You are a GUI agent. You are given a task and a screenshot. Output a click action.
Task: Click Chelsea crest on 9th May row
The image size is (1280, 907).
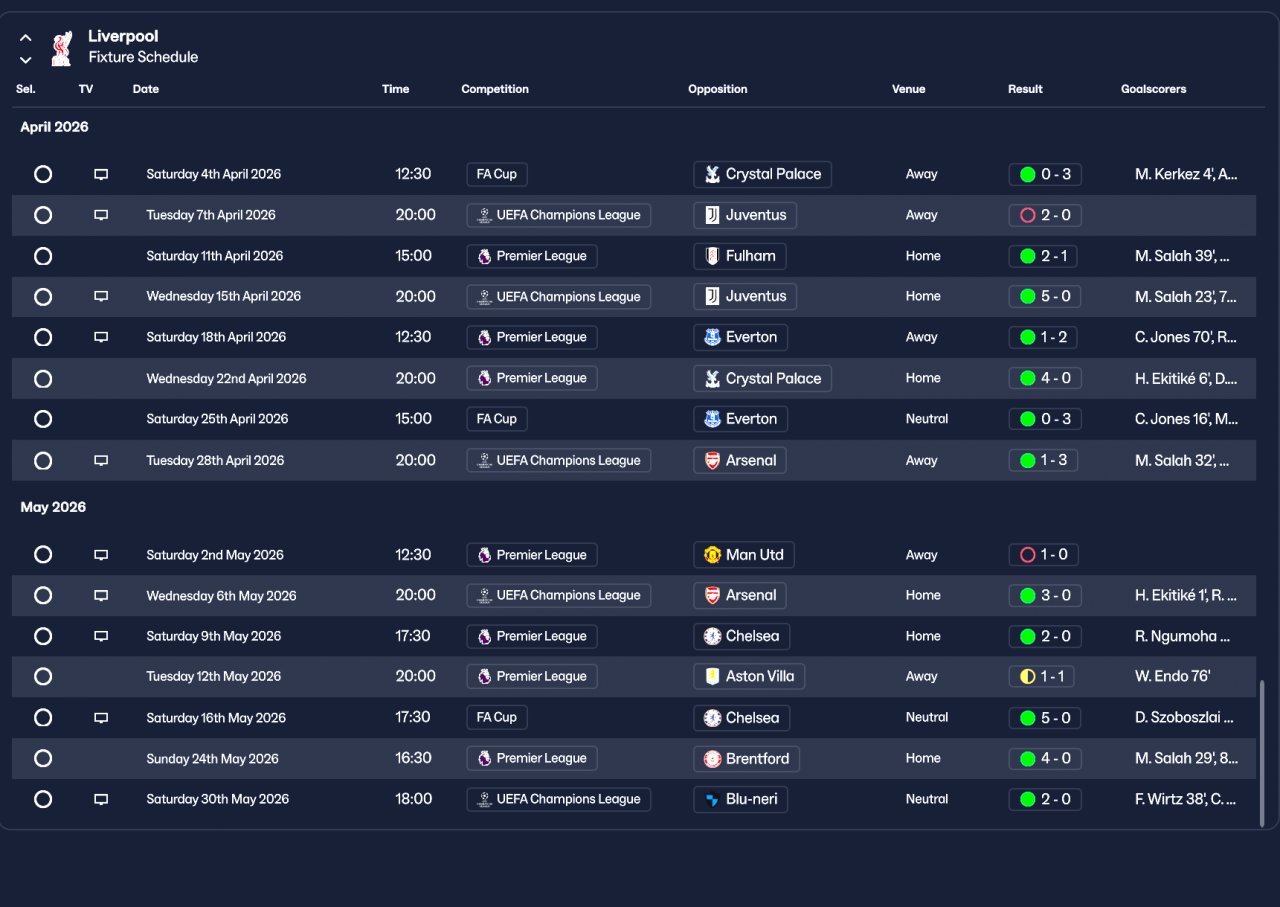[712, 636]
